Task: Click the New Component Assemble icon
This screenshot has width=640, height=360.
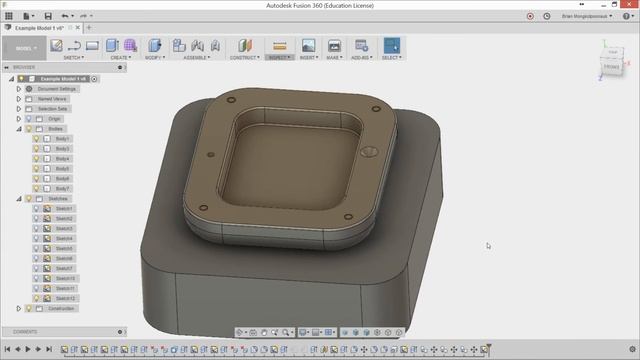Action: click(x=179, y=45)
